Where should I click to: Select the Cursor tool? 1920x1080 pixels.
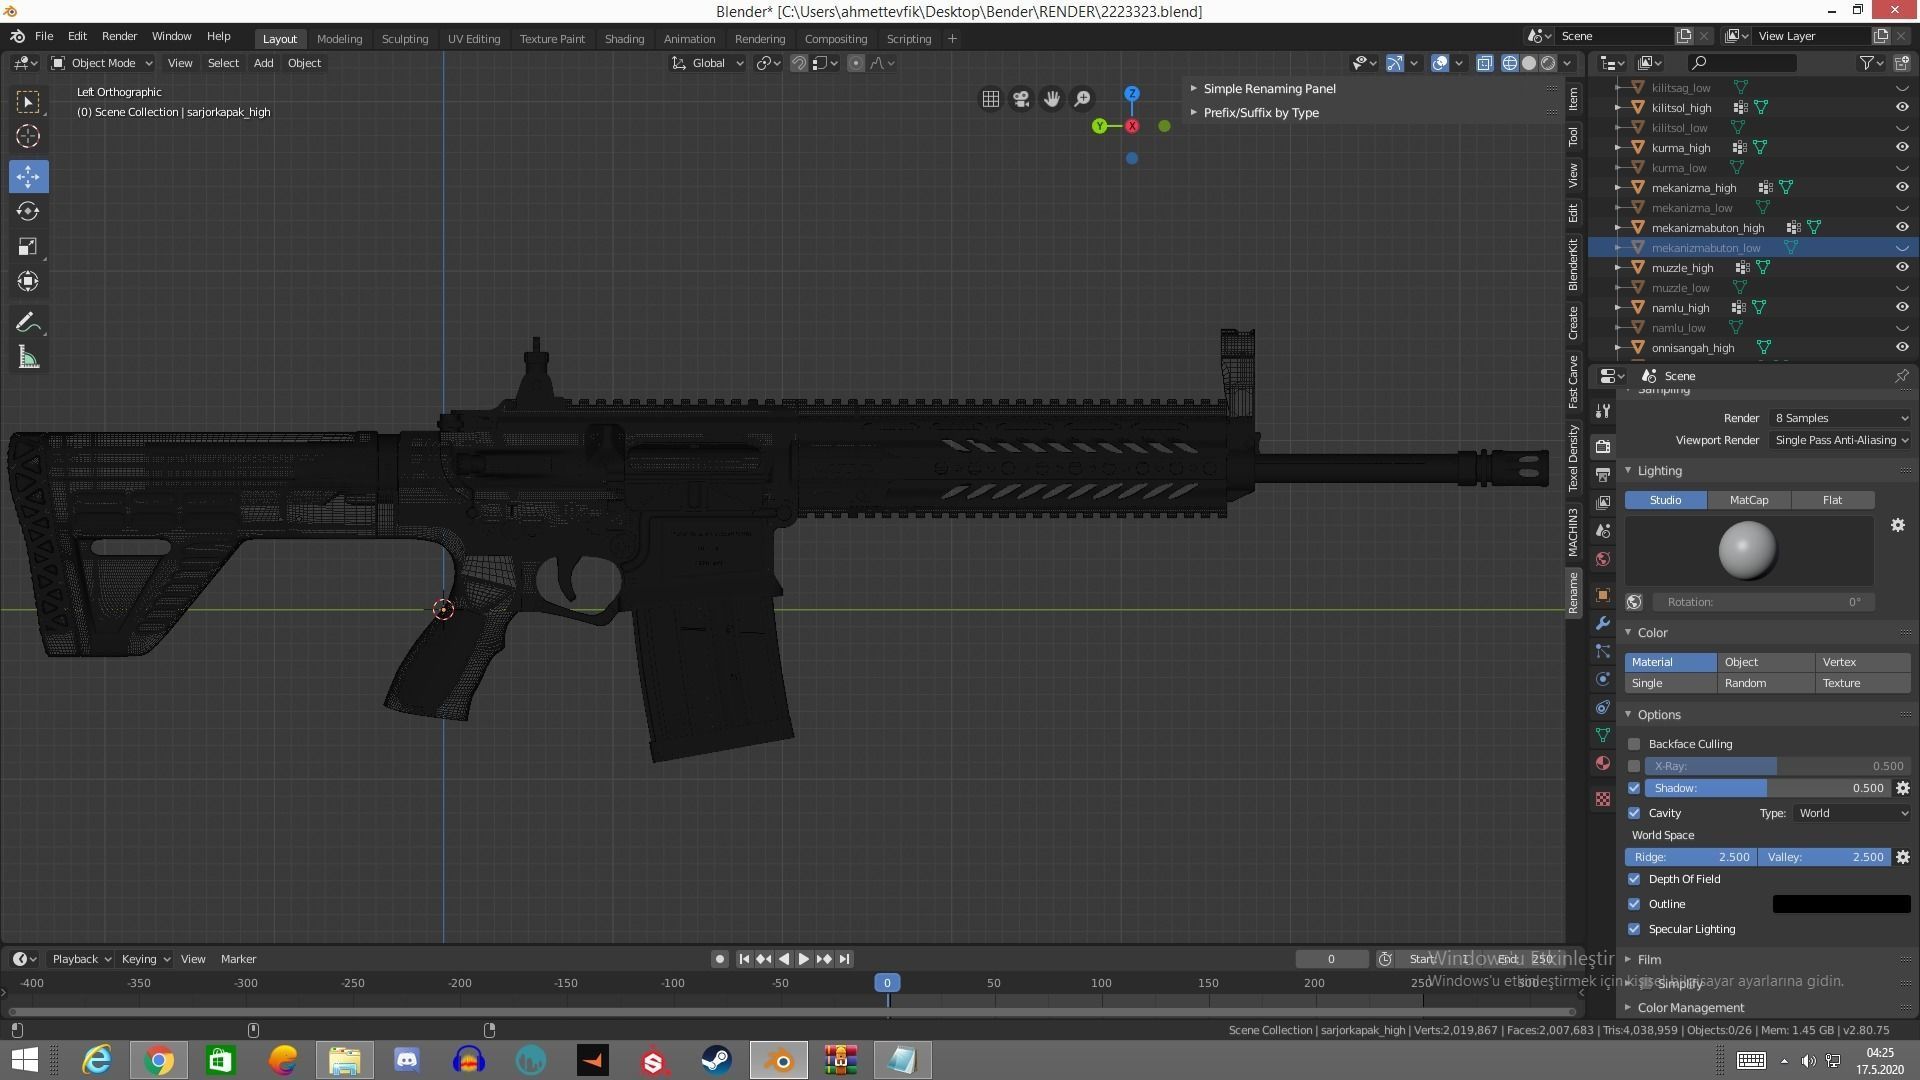click(28, 137)
